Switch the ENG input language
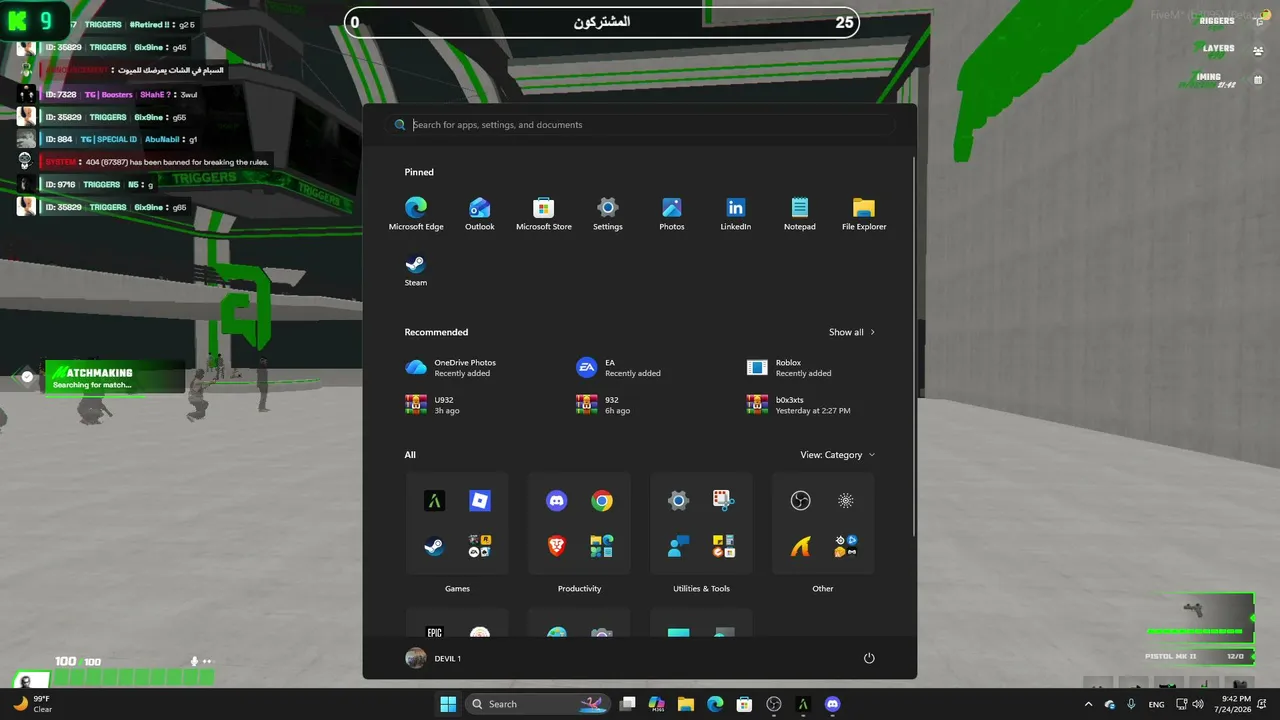1280x720 pixels. tap(1156, 704)
